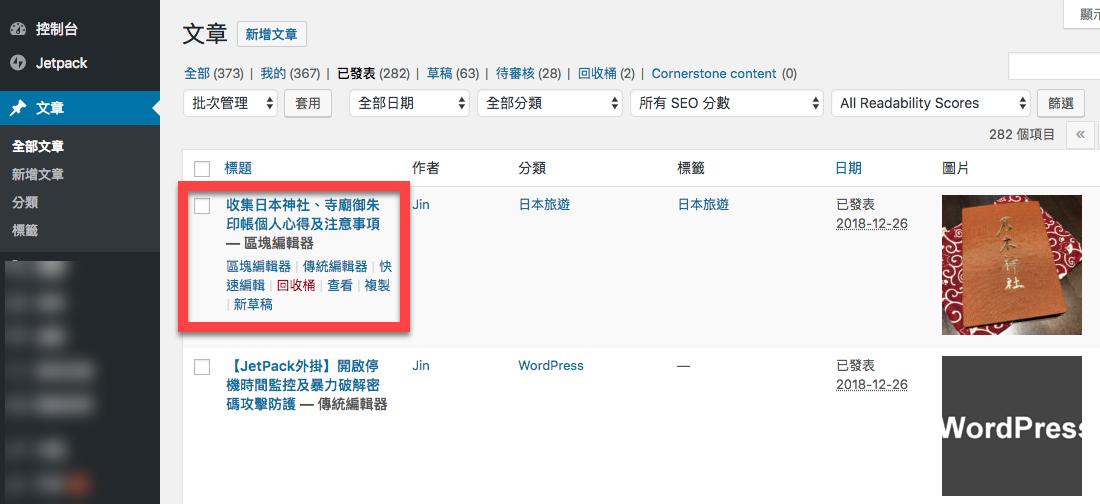Open the 全部日期 date filter dropdown

pyautogui.click(x=410, y=103)
